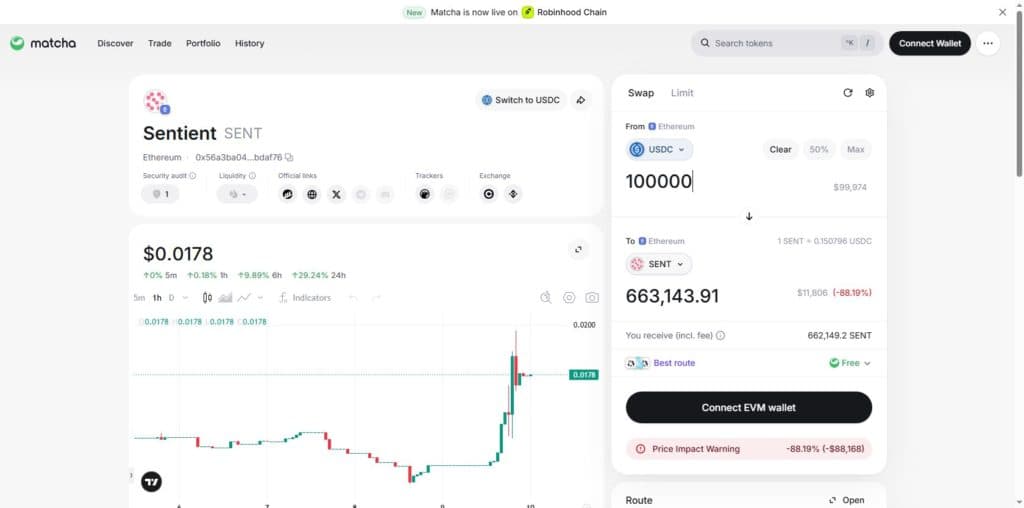The height and width of the screenshot is (508, 1024).
Task: Select line chart style
Action: point(244,298)
